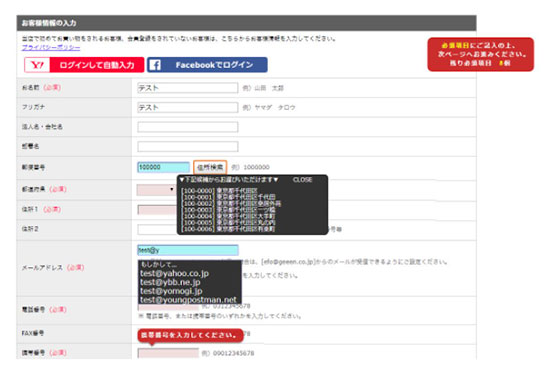The height and width of the screenshot is (368, 550).
Task: Choose suggestion test@yahoo.co.jp
Action: [174, 273]
